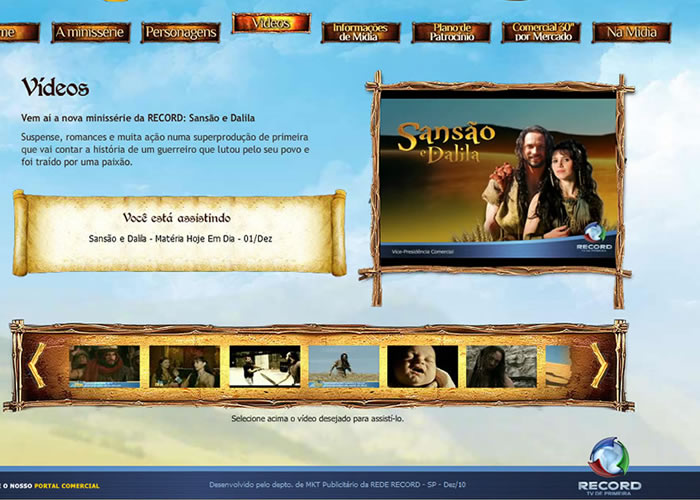Select thumbnail of the baby's face
Viewport: 700px width, 500px height.
(x=423, y=367)
